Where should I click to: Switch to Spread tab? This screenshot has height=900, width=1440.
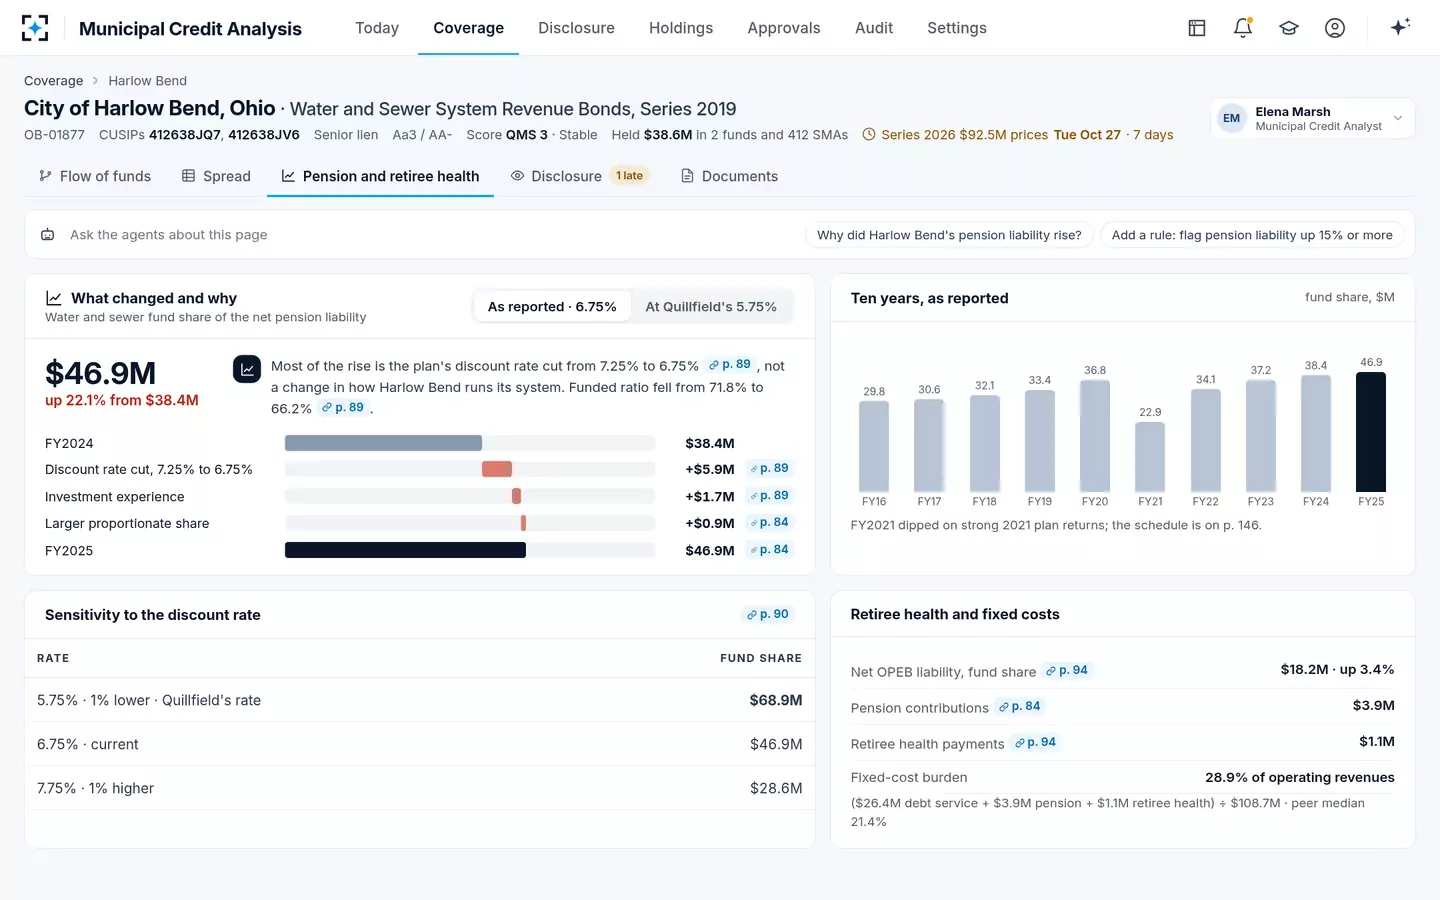[216, 176]
